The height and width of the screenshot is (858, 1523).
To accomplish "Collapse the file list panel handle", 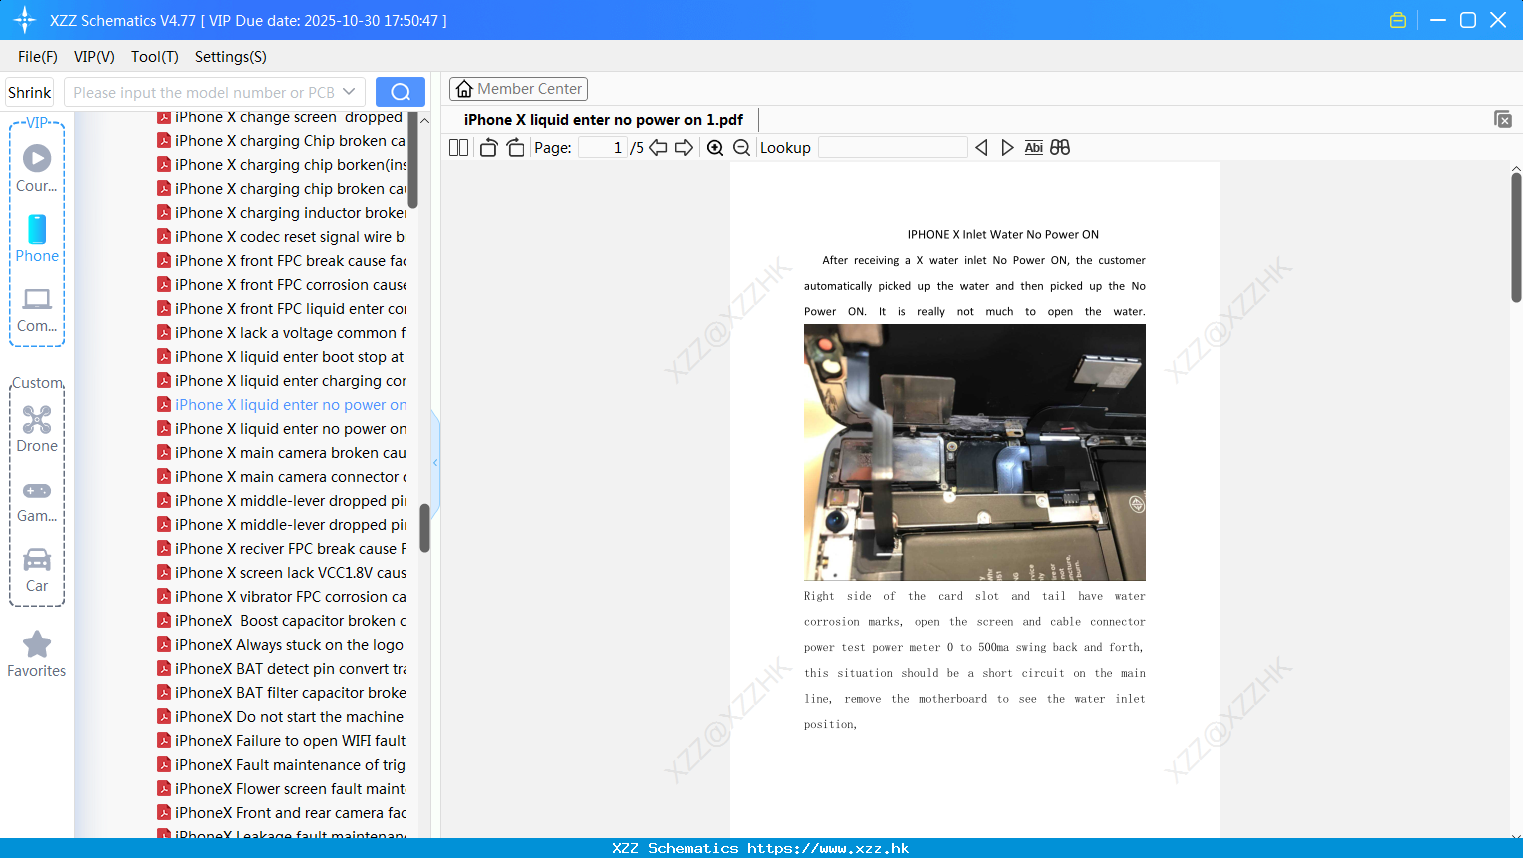I will [x=435, y=463].
